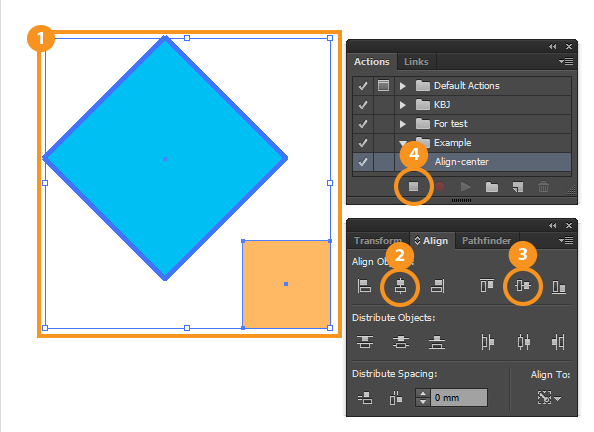The width and height of the screenshot is (594, 432).
Task: Switch to the Transform tab
Action: click(x=378, y=241)
